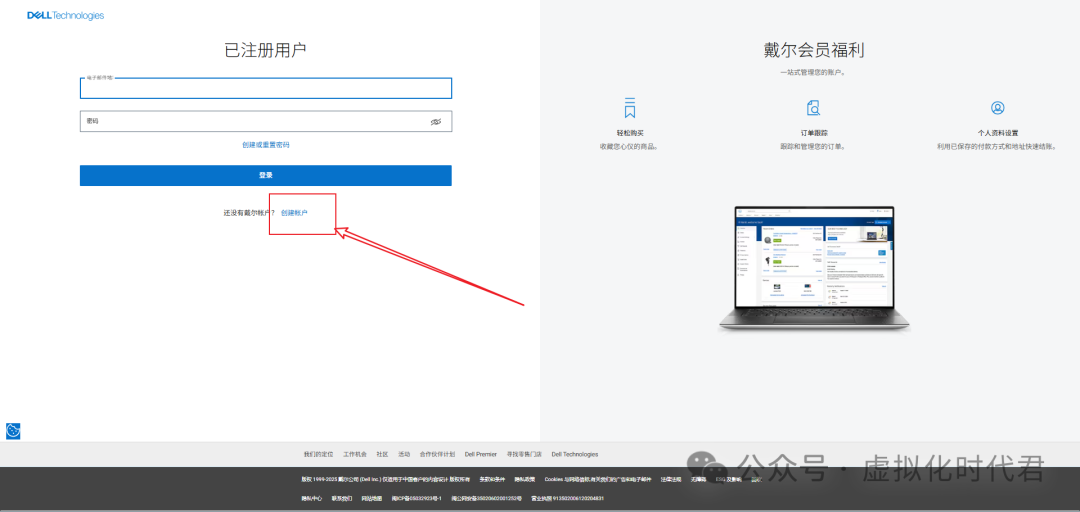This screenshot has width=1080, height=512.
Task: Open the Dell Technologies footer link
Action: [574, 454]
